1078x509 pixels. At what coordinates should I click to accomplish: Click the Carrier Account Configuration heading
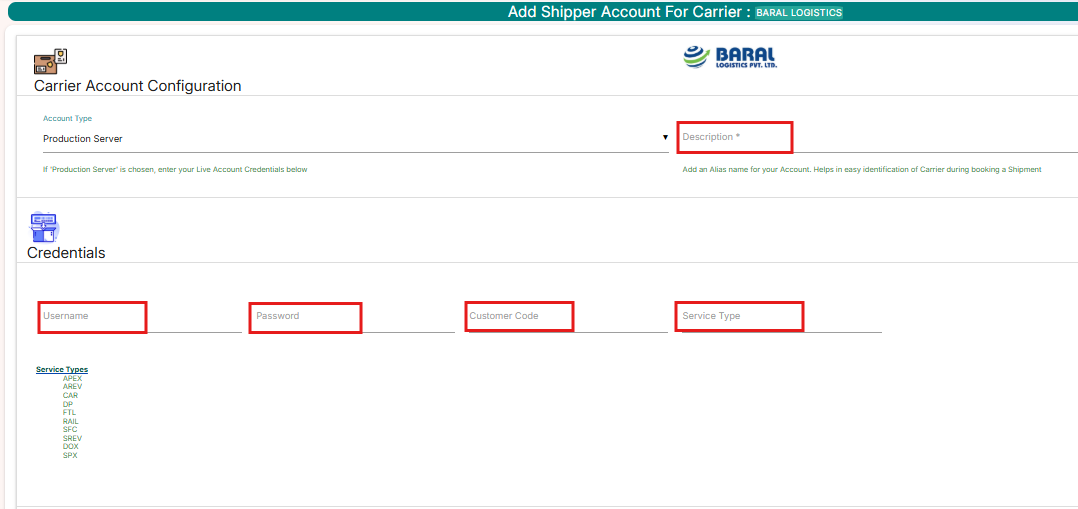(x=138, y=86)
